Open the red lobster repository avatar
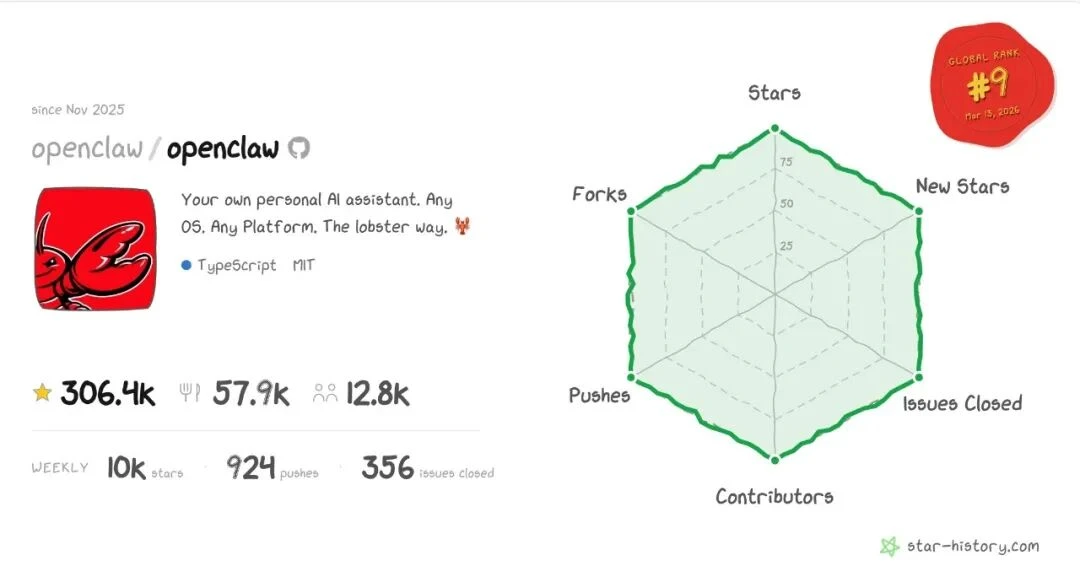 point(96,248)
